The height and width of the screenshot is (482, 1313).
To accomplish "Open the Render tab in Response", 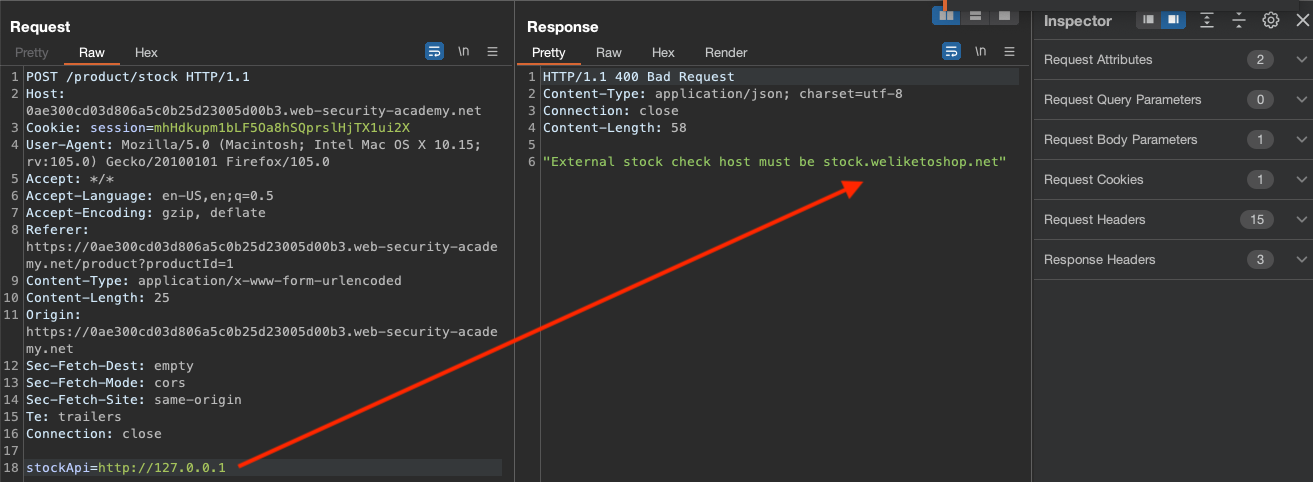I will pos(726,52).
